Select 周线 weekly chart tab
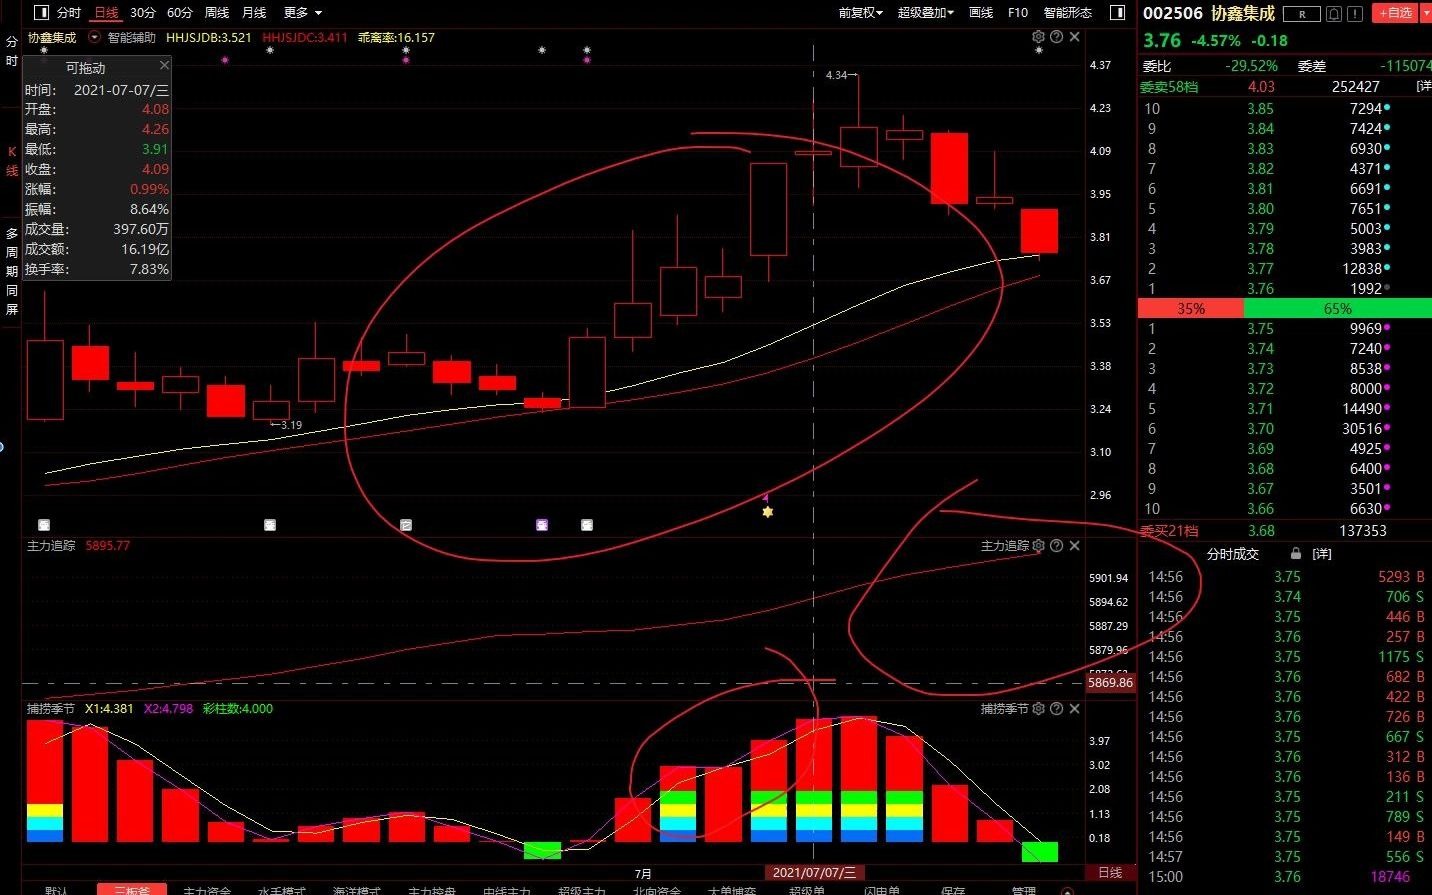 pos(217,12)
